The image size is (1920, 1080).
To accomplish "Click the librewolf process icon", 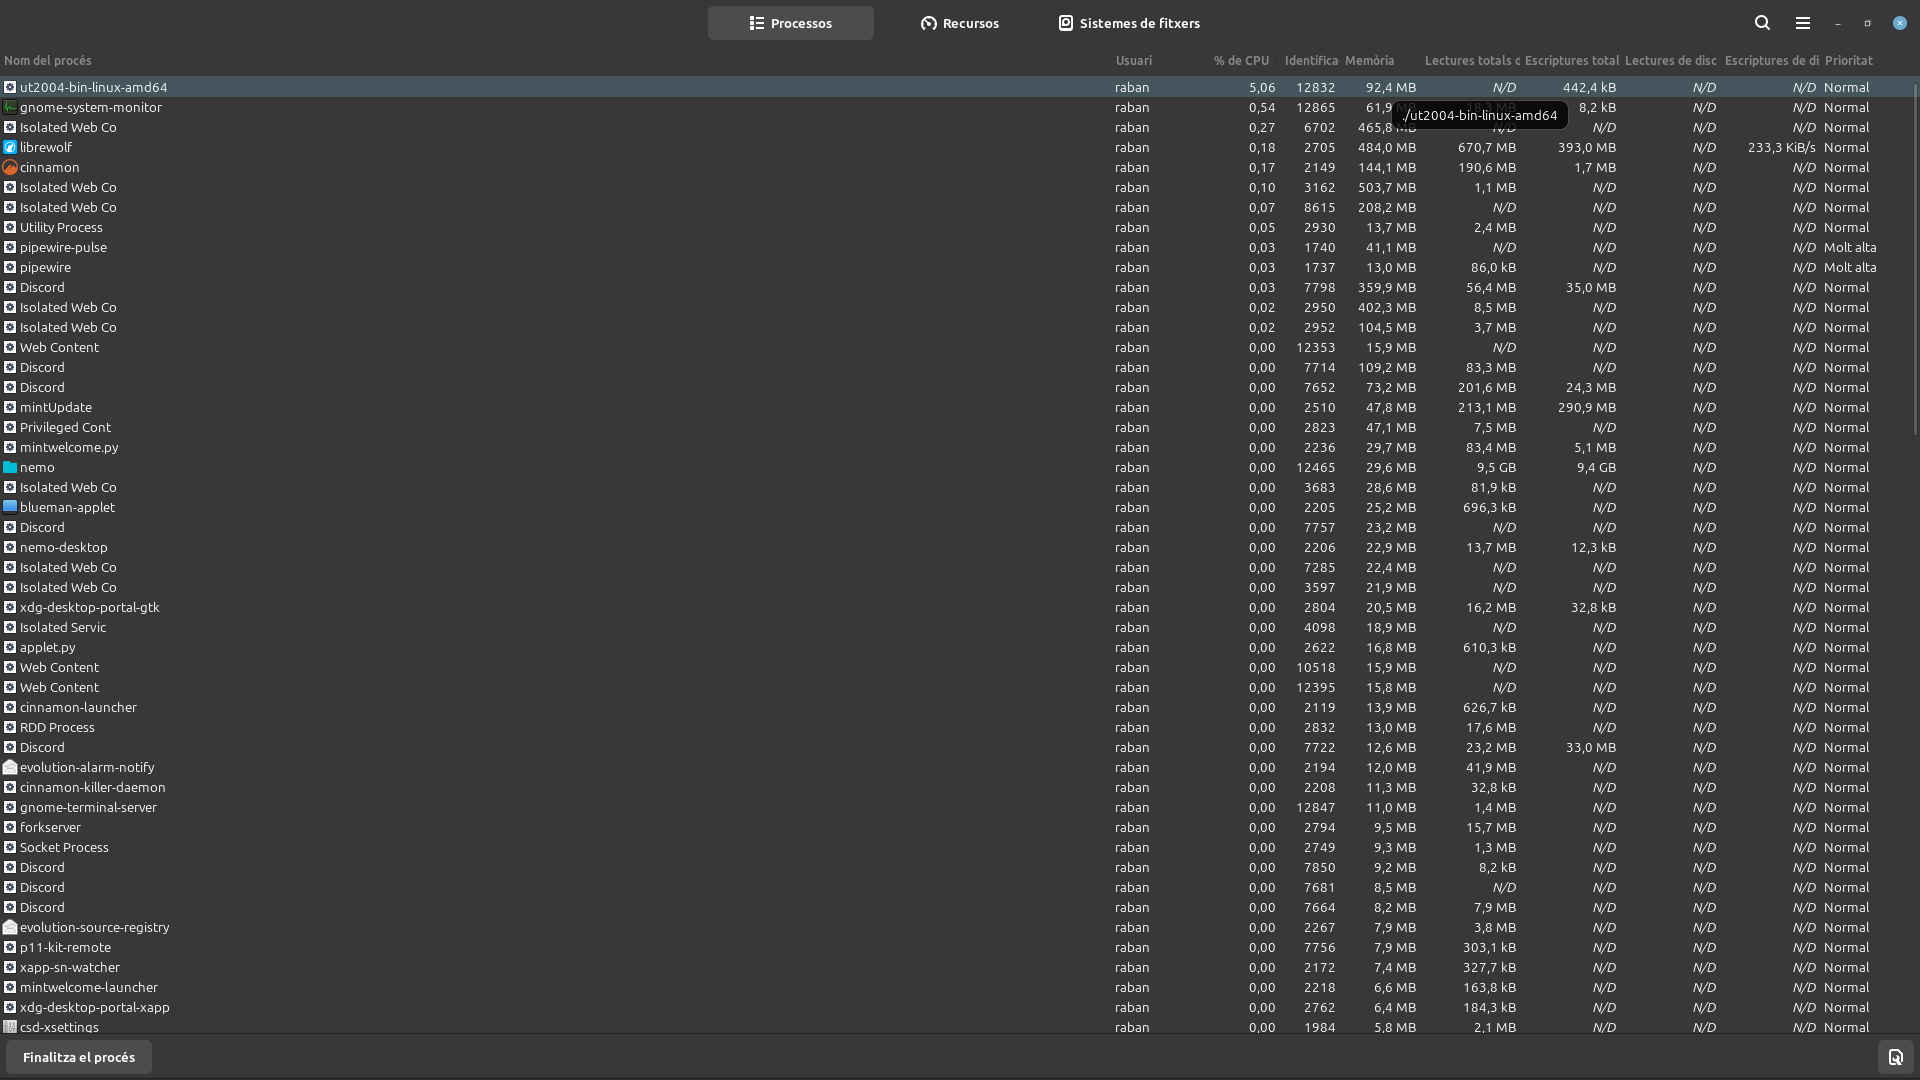I will click(10, 147).
